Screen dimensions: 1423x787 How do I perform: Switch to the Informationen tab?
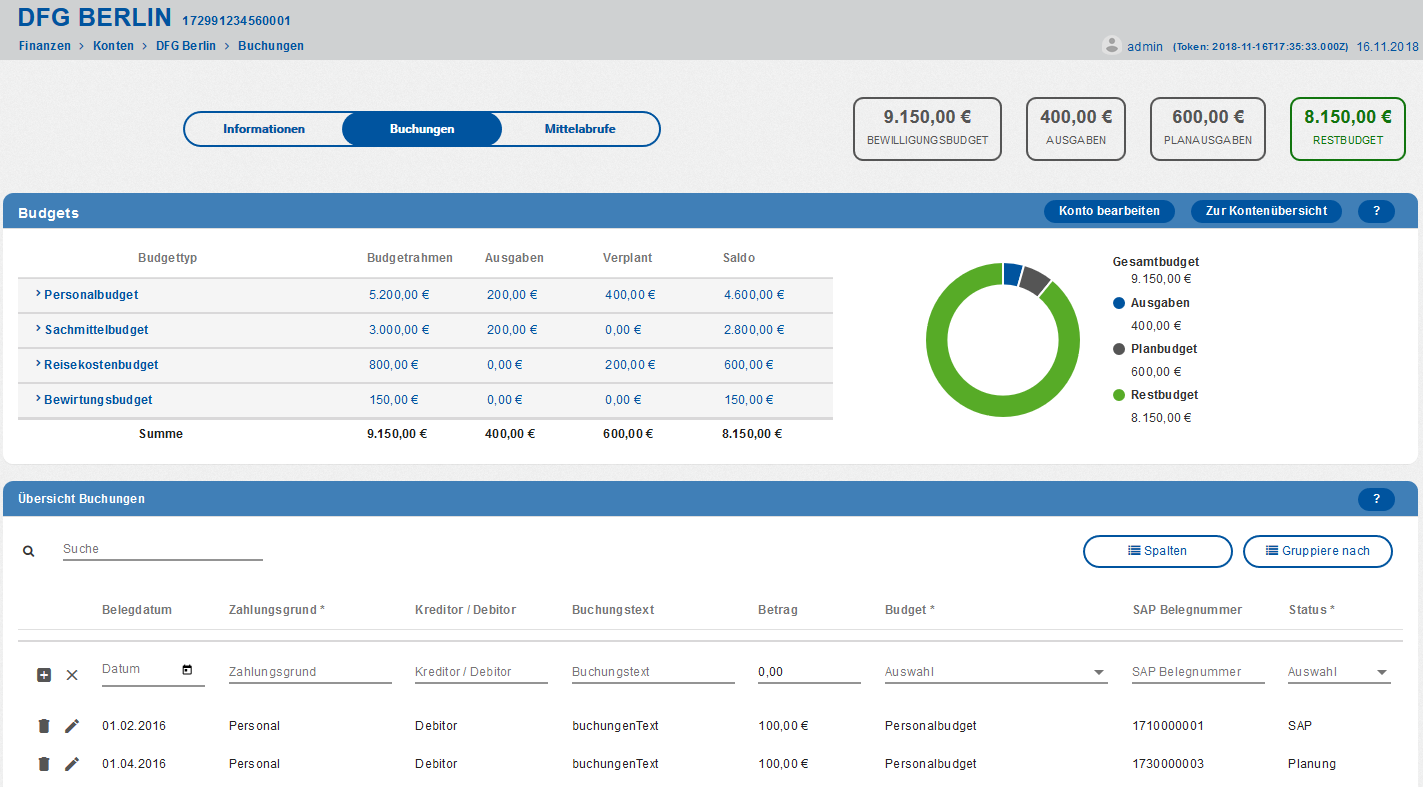[x=264, y=129]
